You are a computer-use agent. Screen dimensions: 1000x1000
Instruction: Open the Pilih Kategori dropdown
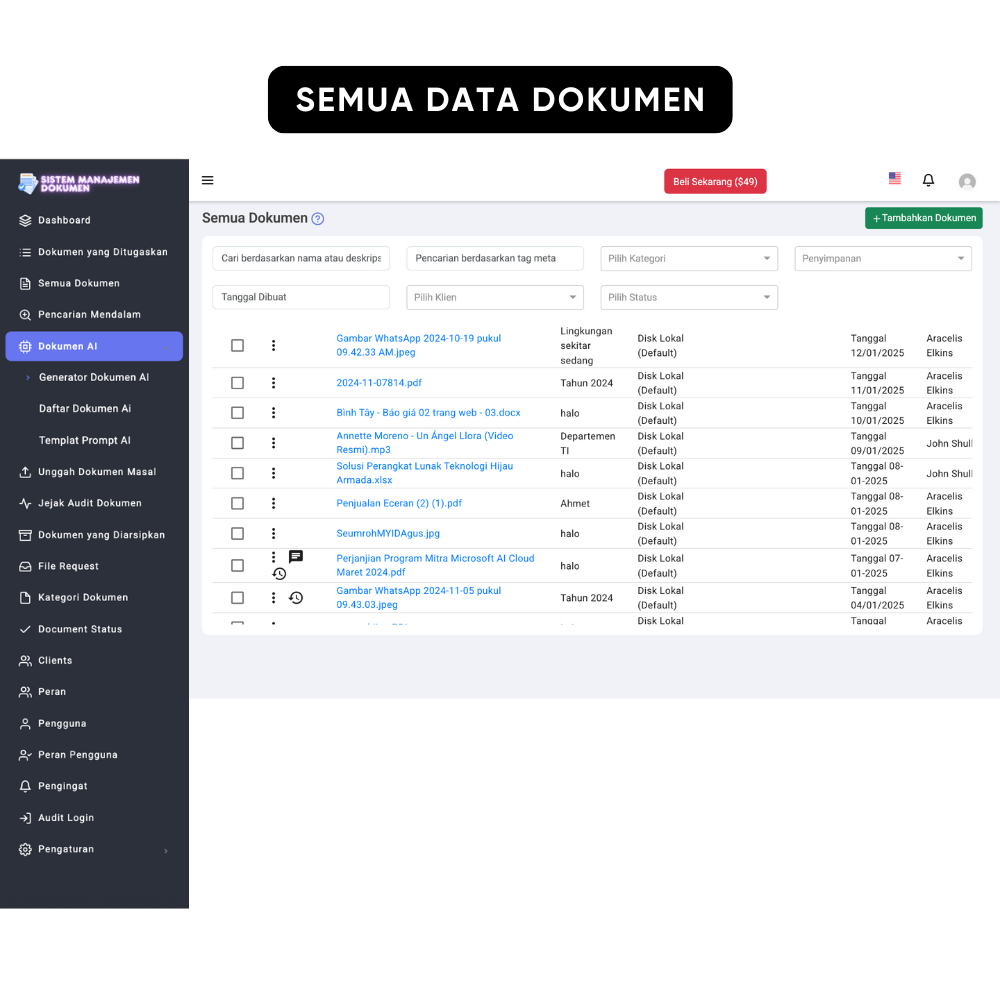(x=689, y=258)
